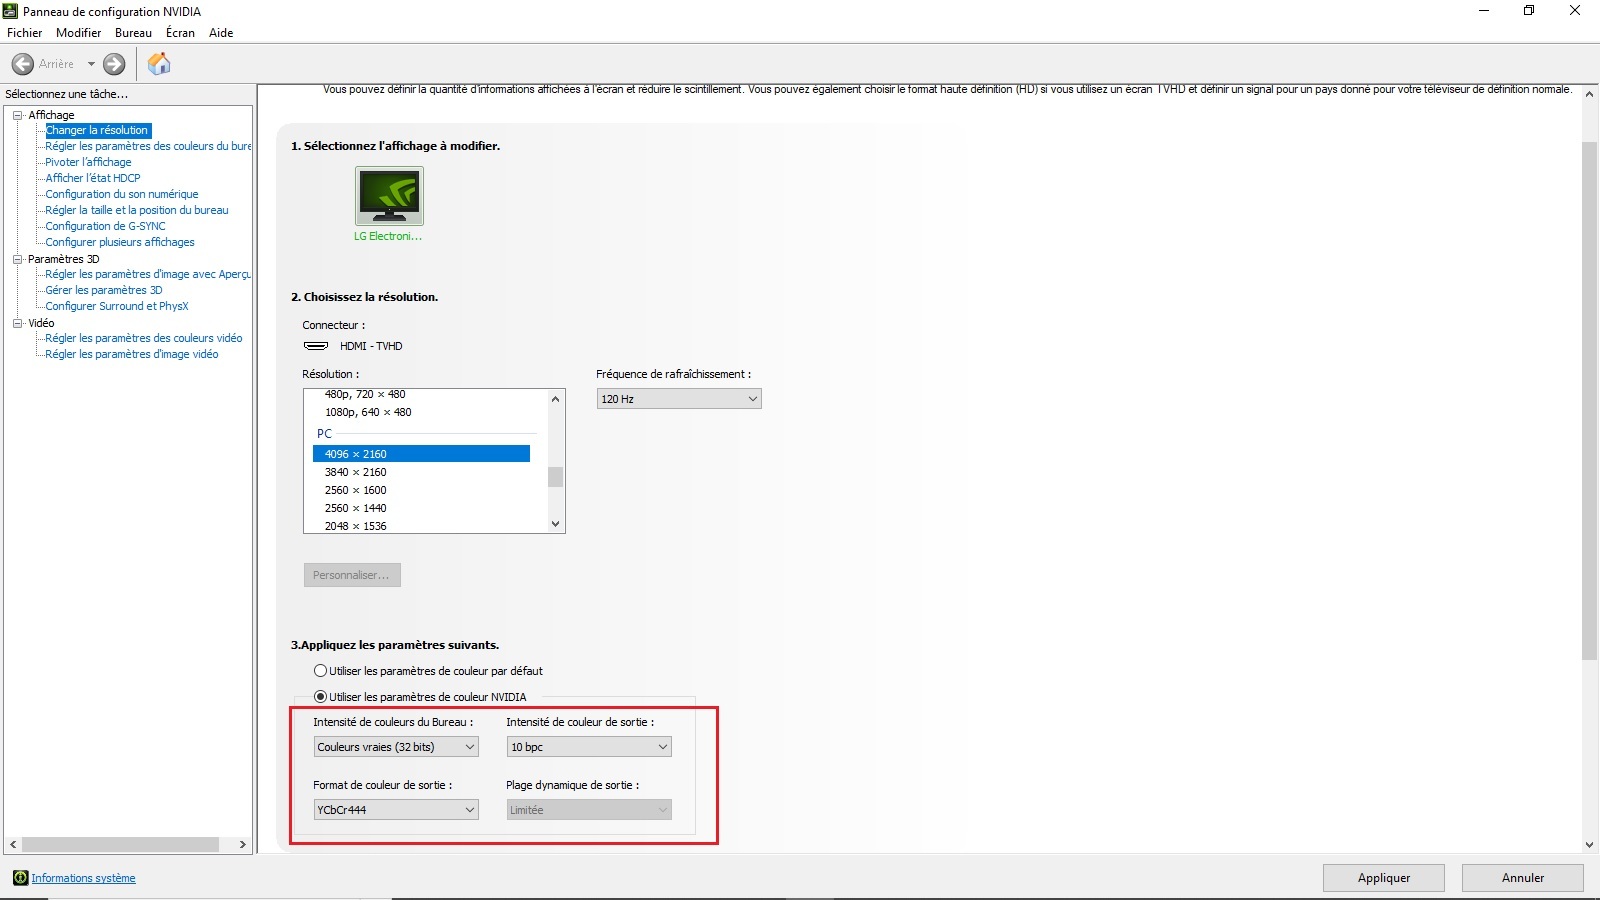This screenshot has width=1600, height=900.
Task: Open the Aide menu
Action: point(221,33)
